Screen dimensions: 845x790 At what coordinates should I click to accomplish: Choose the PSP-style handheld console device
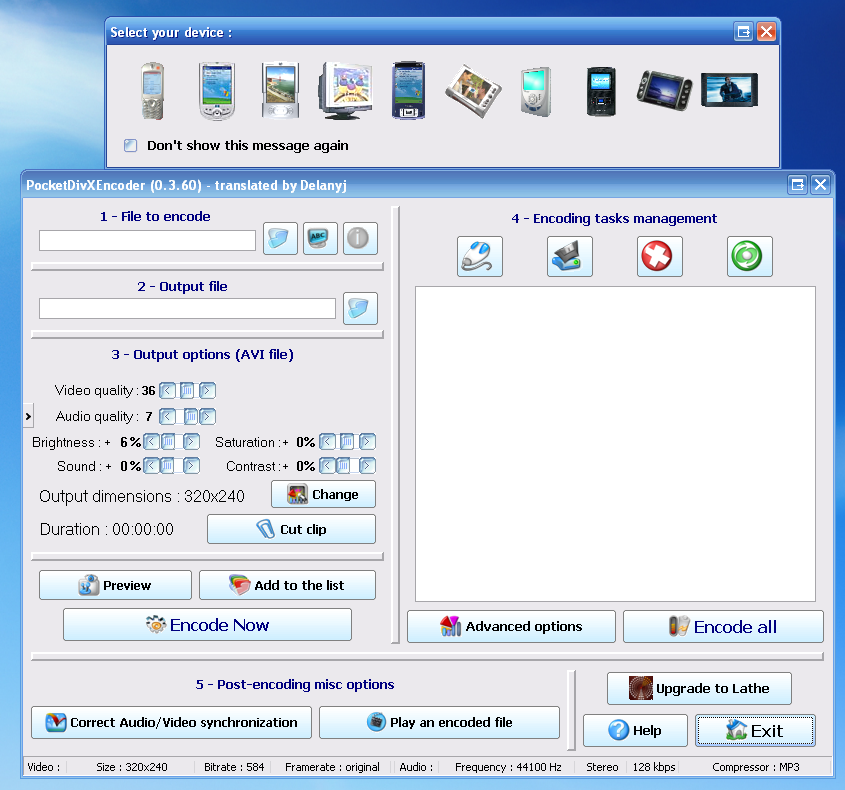(664, 90)
